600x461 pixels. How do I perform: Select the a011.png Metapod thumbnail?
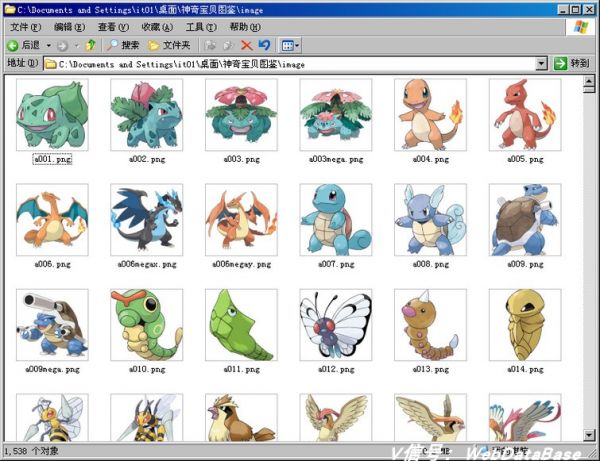(241, 325)
